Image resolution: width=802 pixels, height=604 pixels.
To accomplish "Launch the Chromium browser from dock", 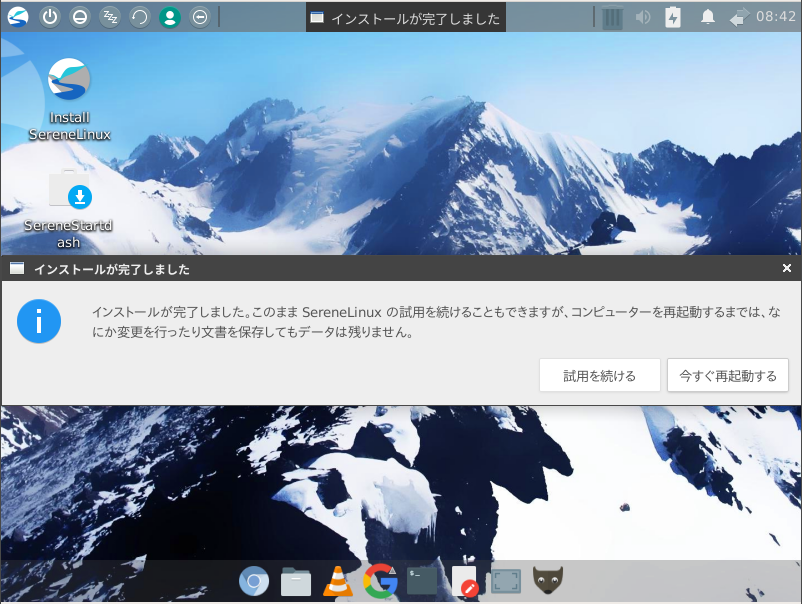I will point(254,581).
